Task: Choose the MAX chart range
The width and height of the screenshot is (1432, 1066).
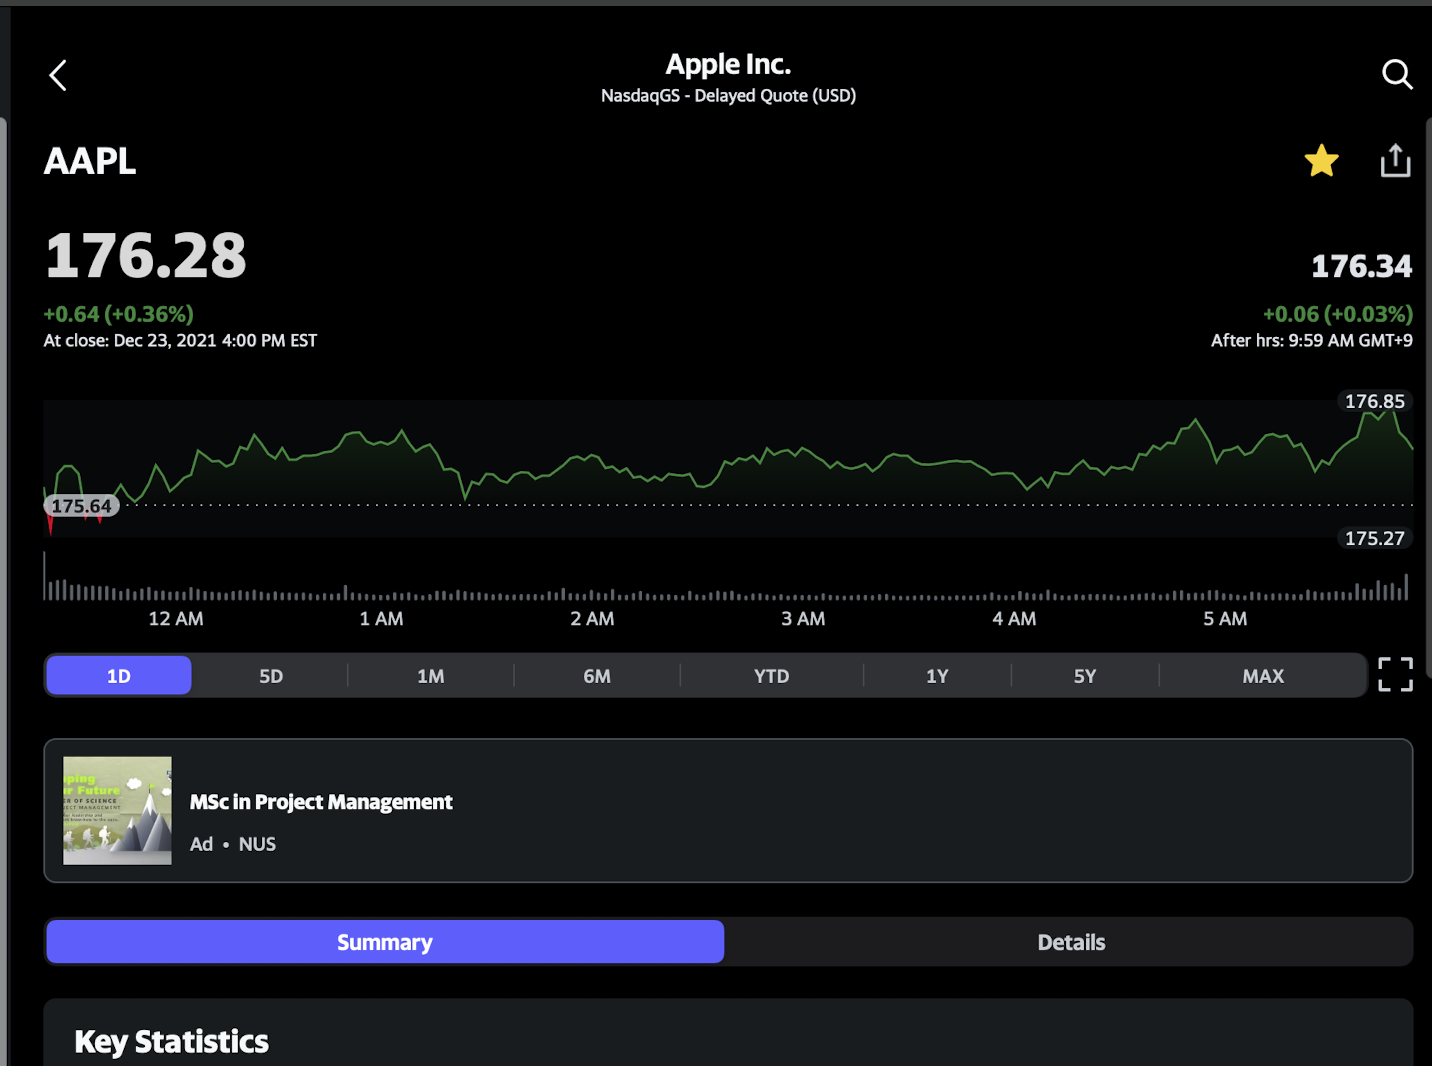Action: pos(1263,676)
